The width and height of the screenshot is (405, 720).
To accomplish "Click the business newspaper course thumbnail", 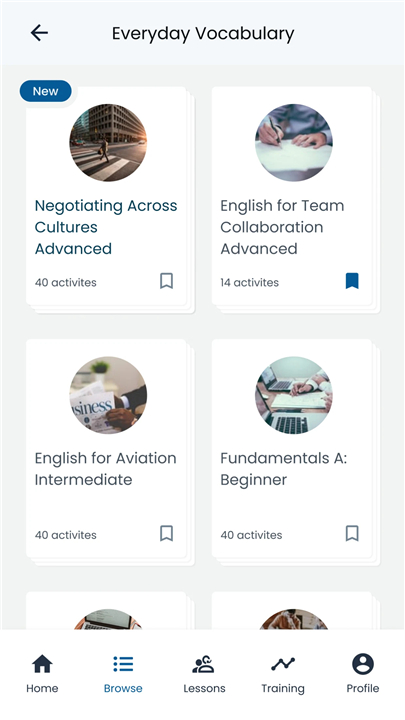I will 108,395.
